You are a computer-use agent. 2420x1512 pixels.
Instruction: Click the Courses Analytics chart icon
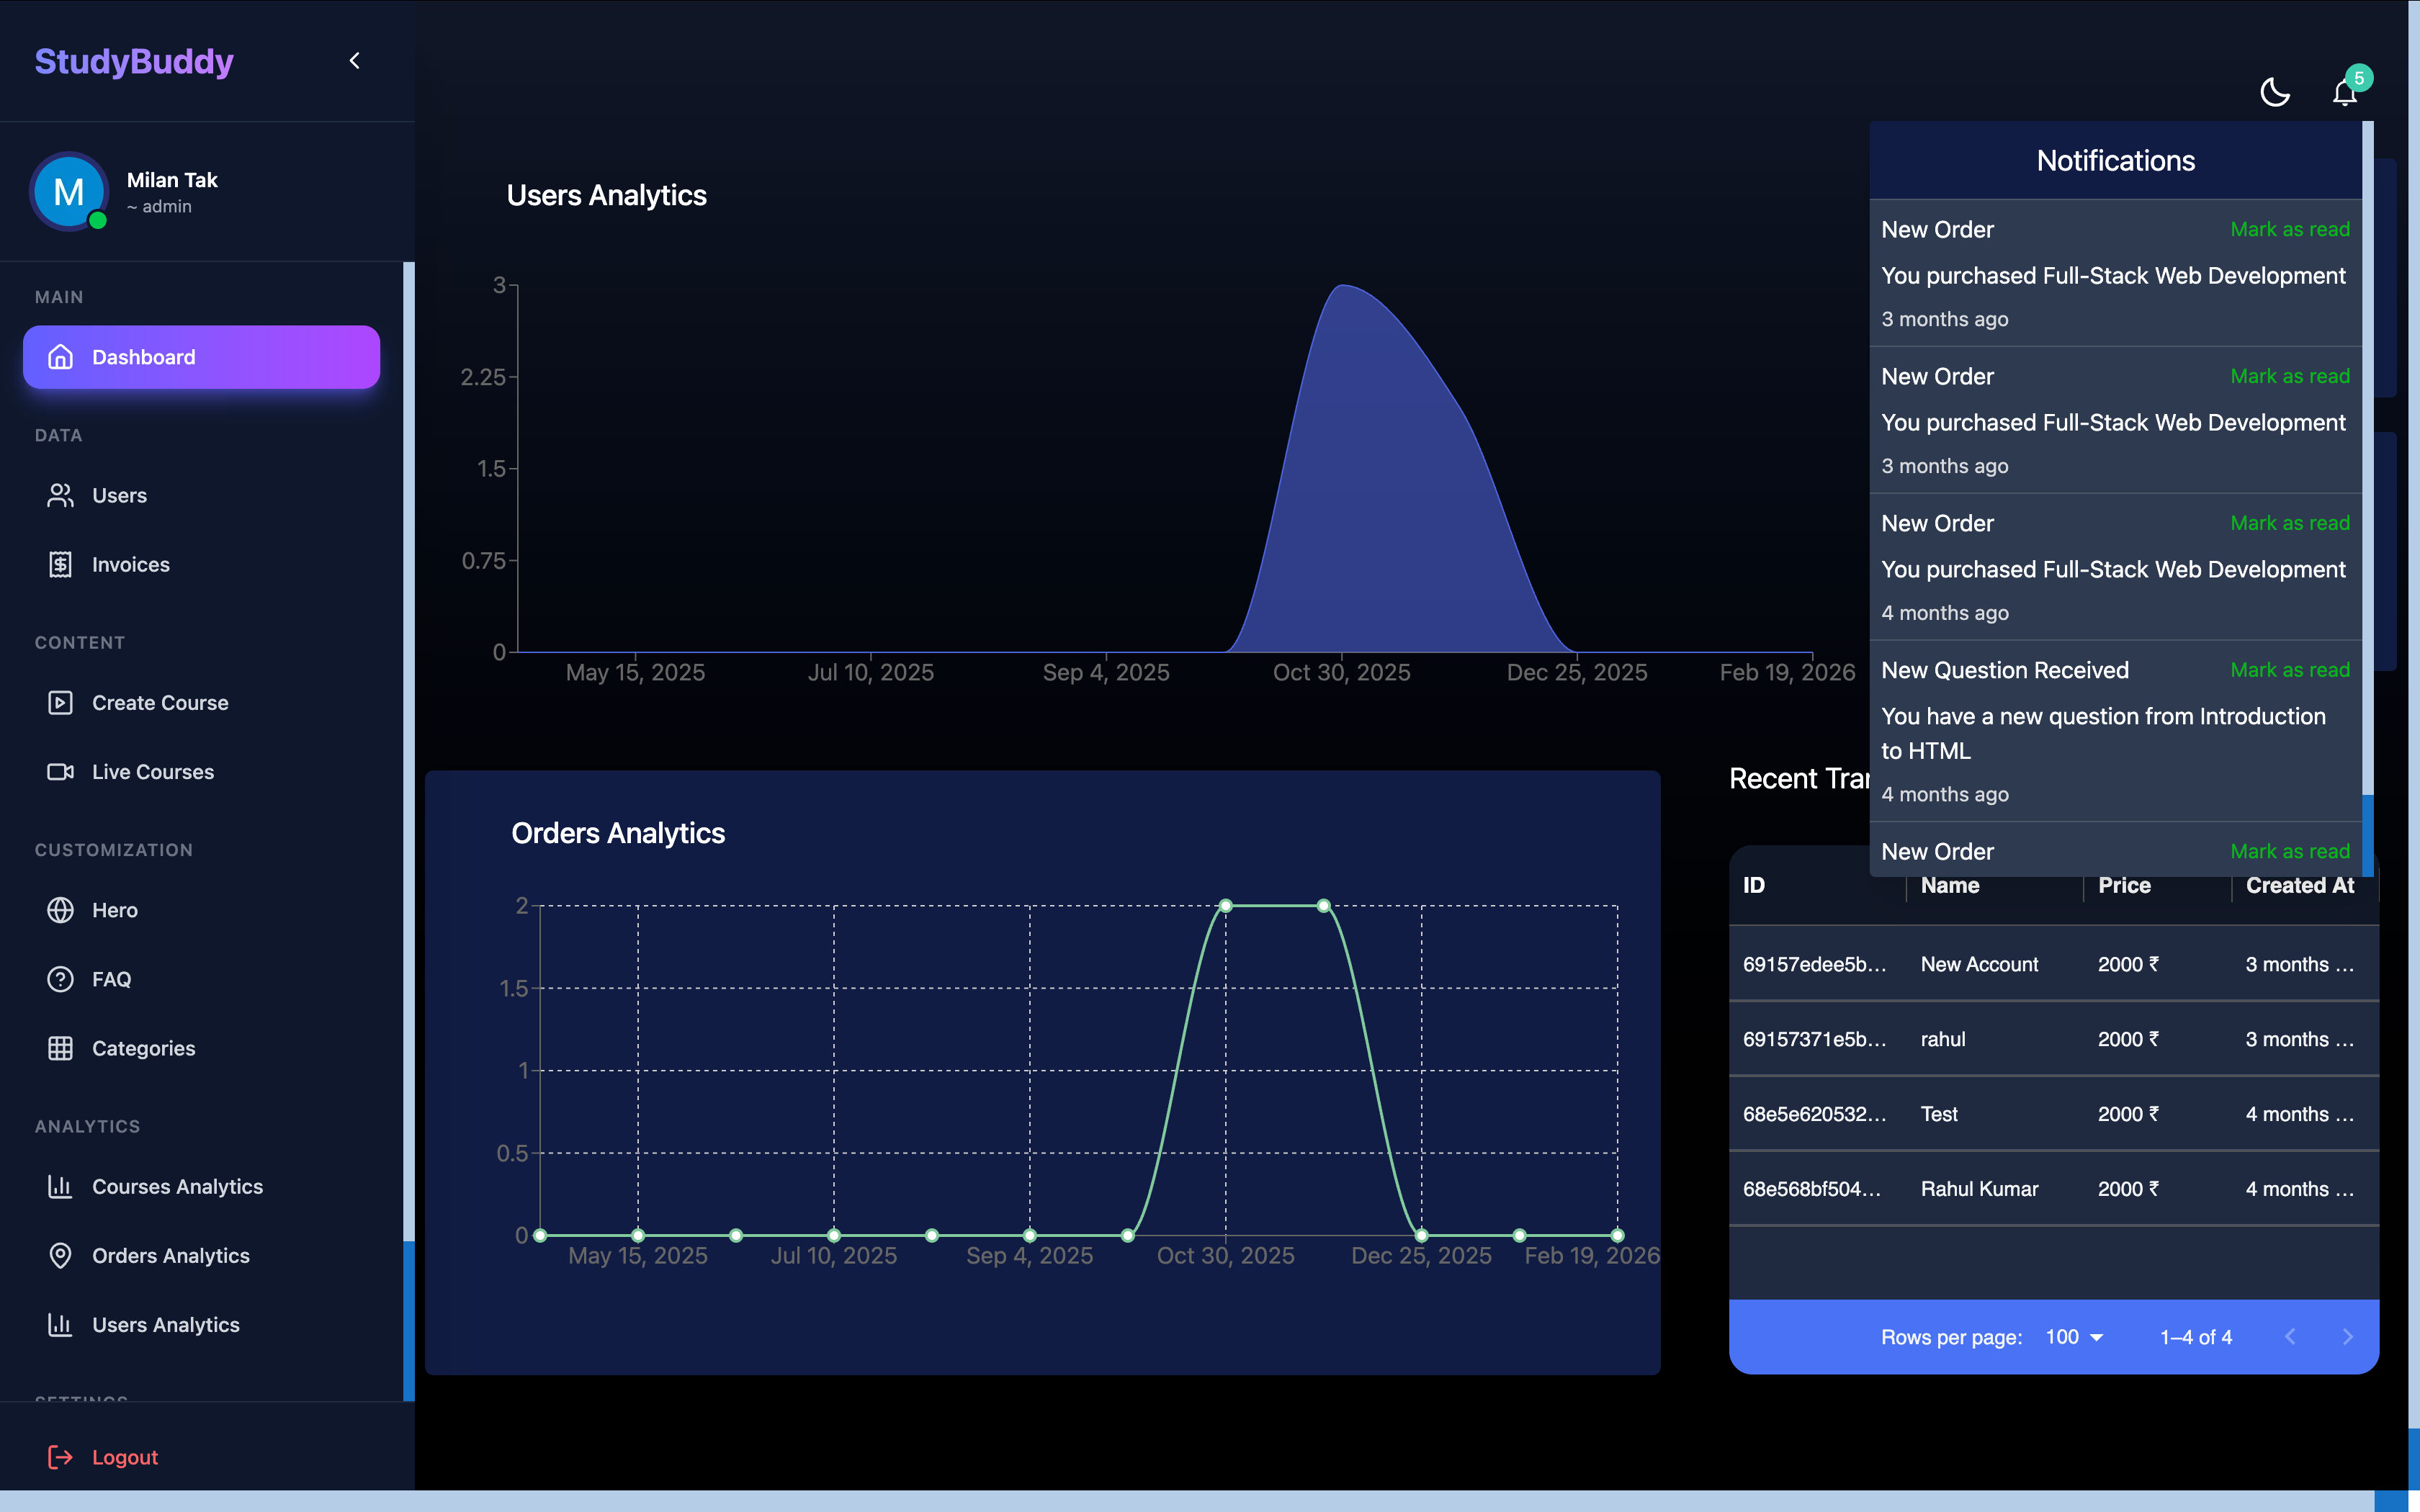point(60,1186)
